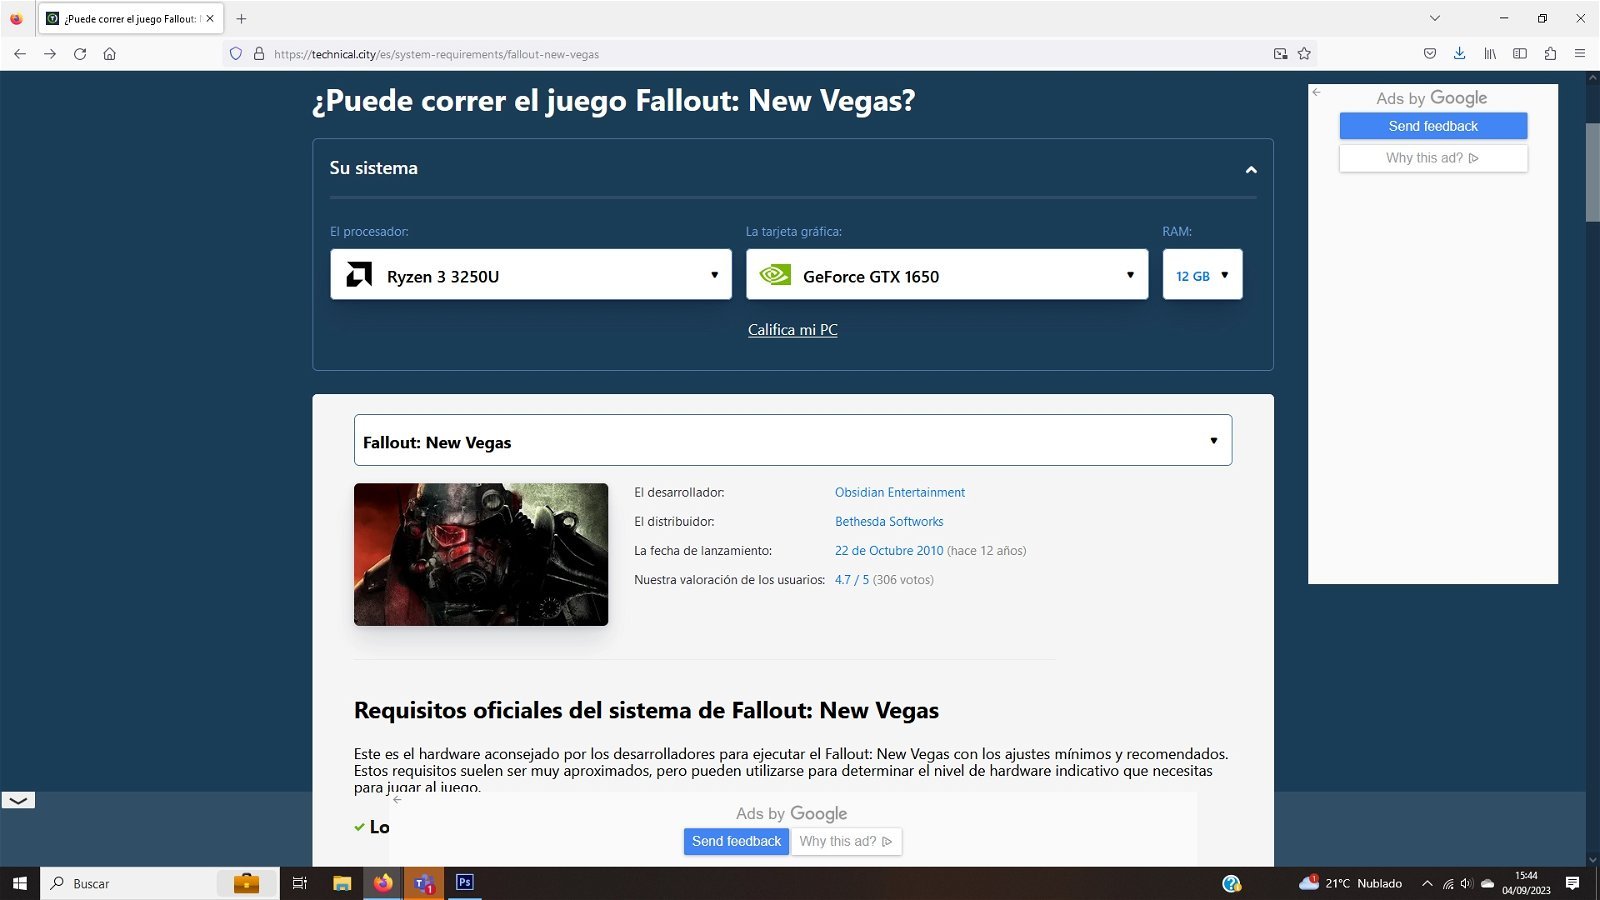Bookmark this page with the star
The image size is (1600, 900).
tap(1304, 54)
